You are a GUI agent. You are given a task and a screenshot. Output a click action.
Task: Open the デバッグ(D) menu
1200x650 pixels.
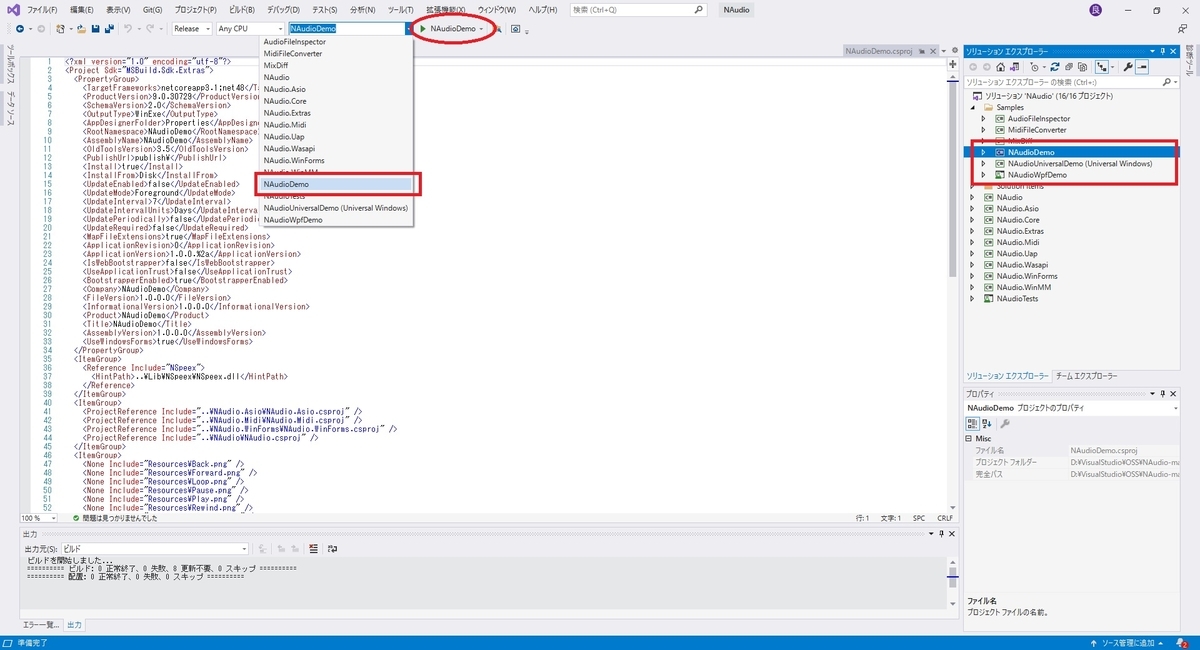point(284,9)
